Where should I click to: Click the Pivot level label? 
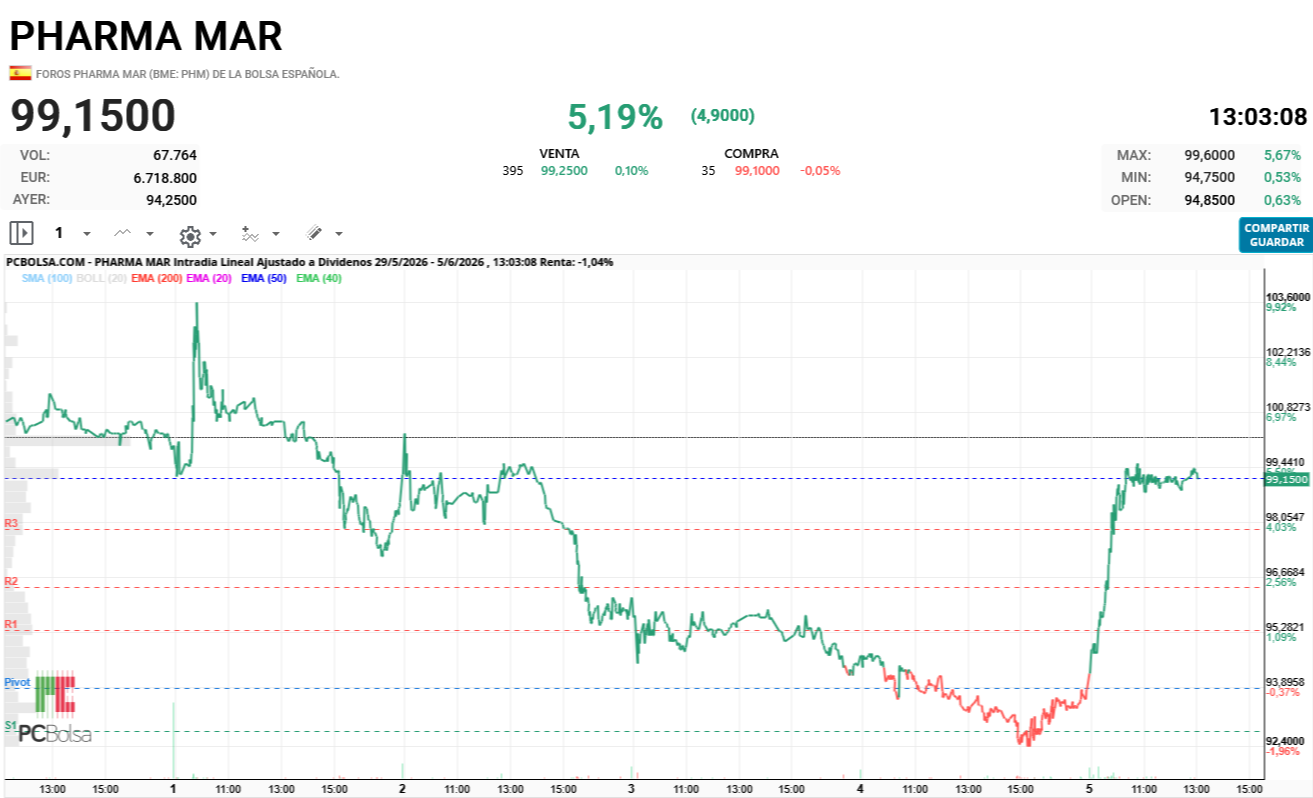17,682
